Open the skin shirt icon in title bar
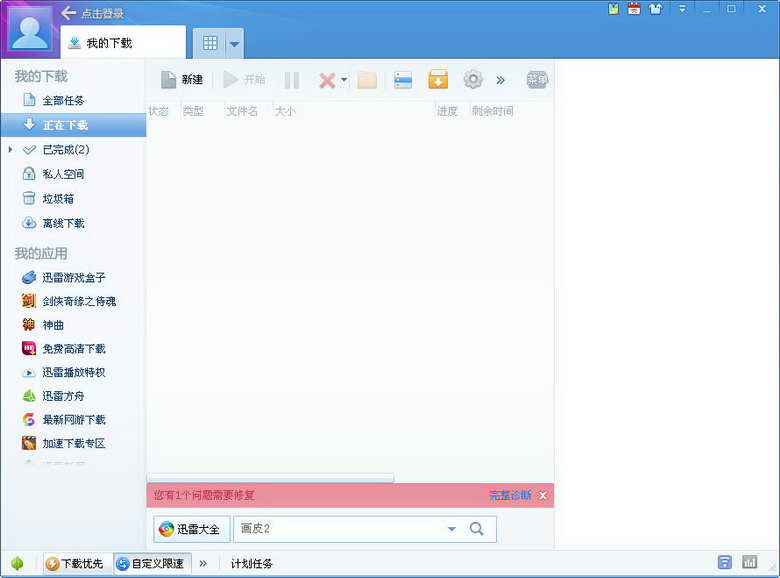 point(655,9)
